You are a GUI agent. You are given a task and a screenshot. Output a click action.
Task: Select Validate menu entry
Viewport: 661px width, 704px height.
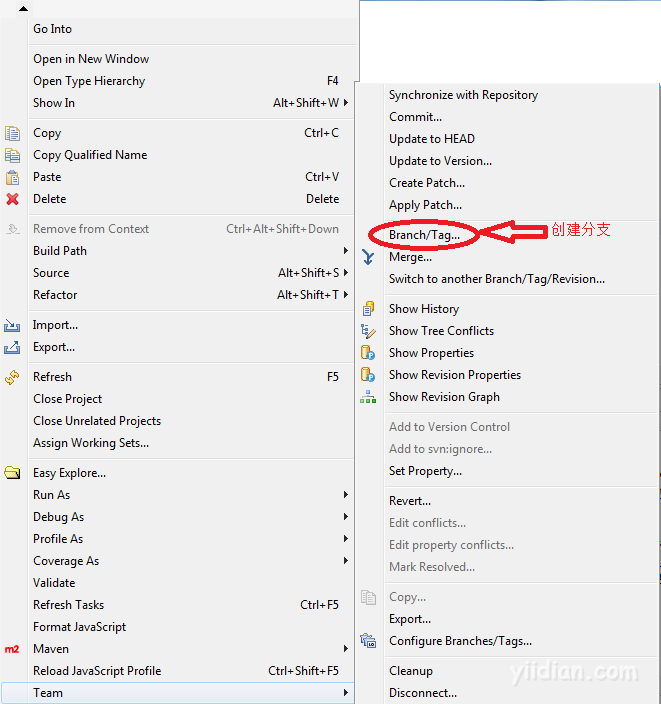pos(54,583)
